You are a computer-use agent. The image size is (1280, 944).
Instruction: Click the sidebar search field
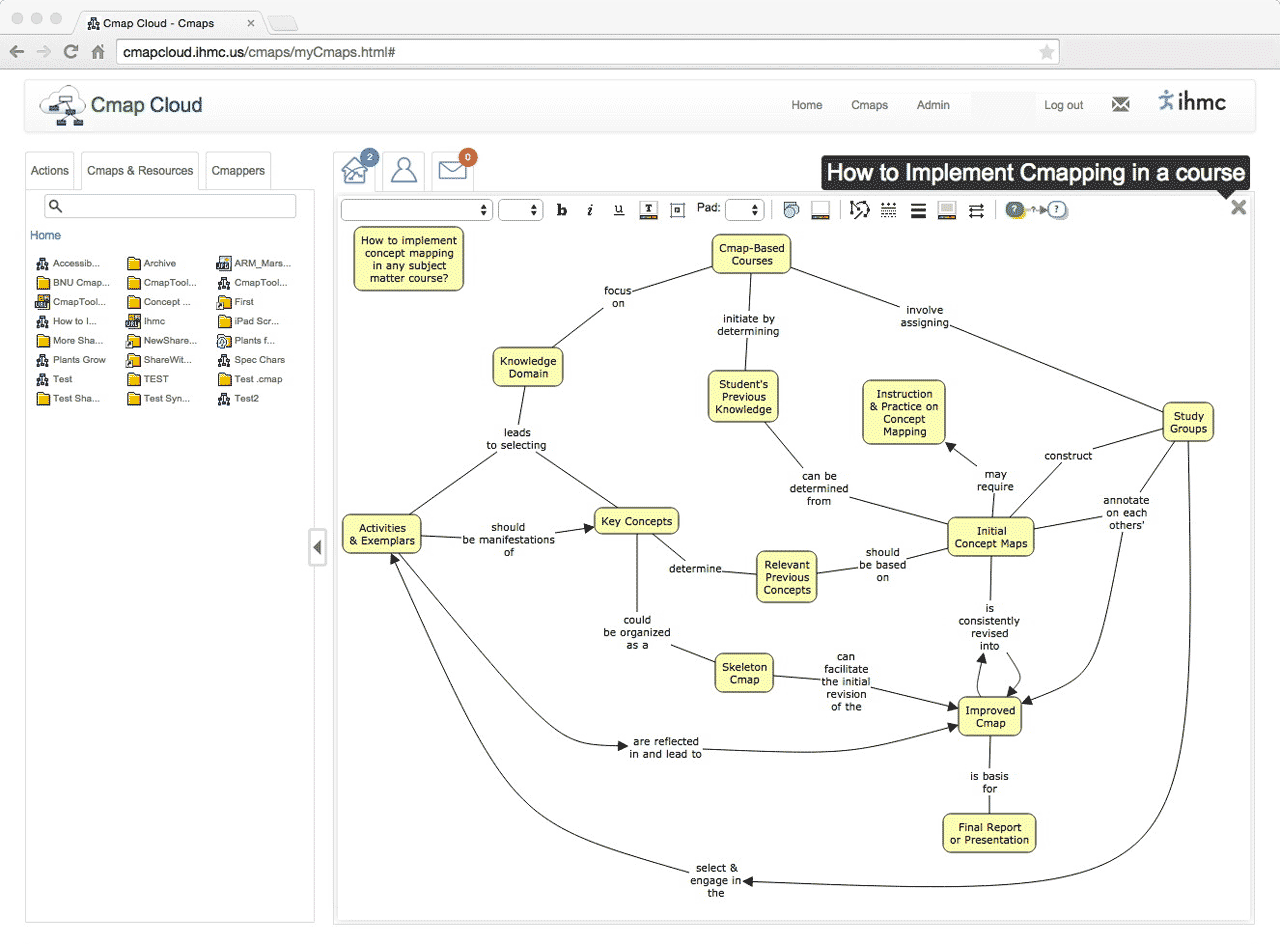pos(170,205)
